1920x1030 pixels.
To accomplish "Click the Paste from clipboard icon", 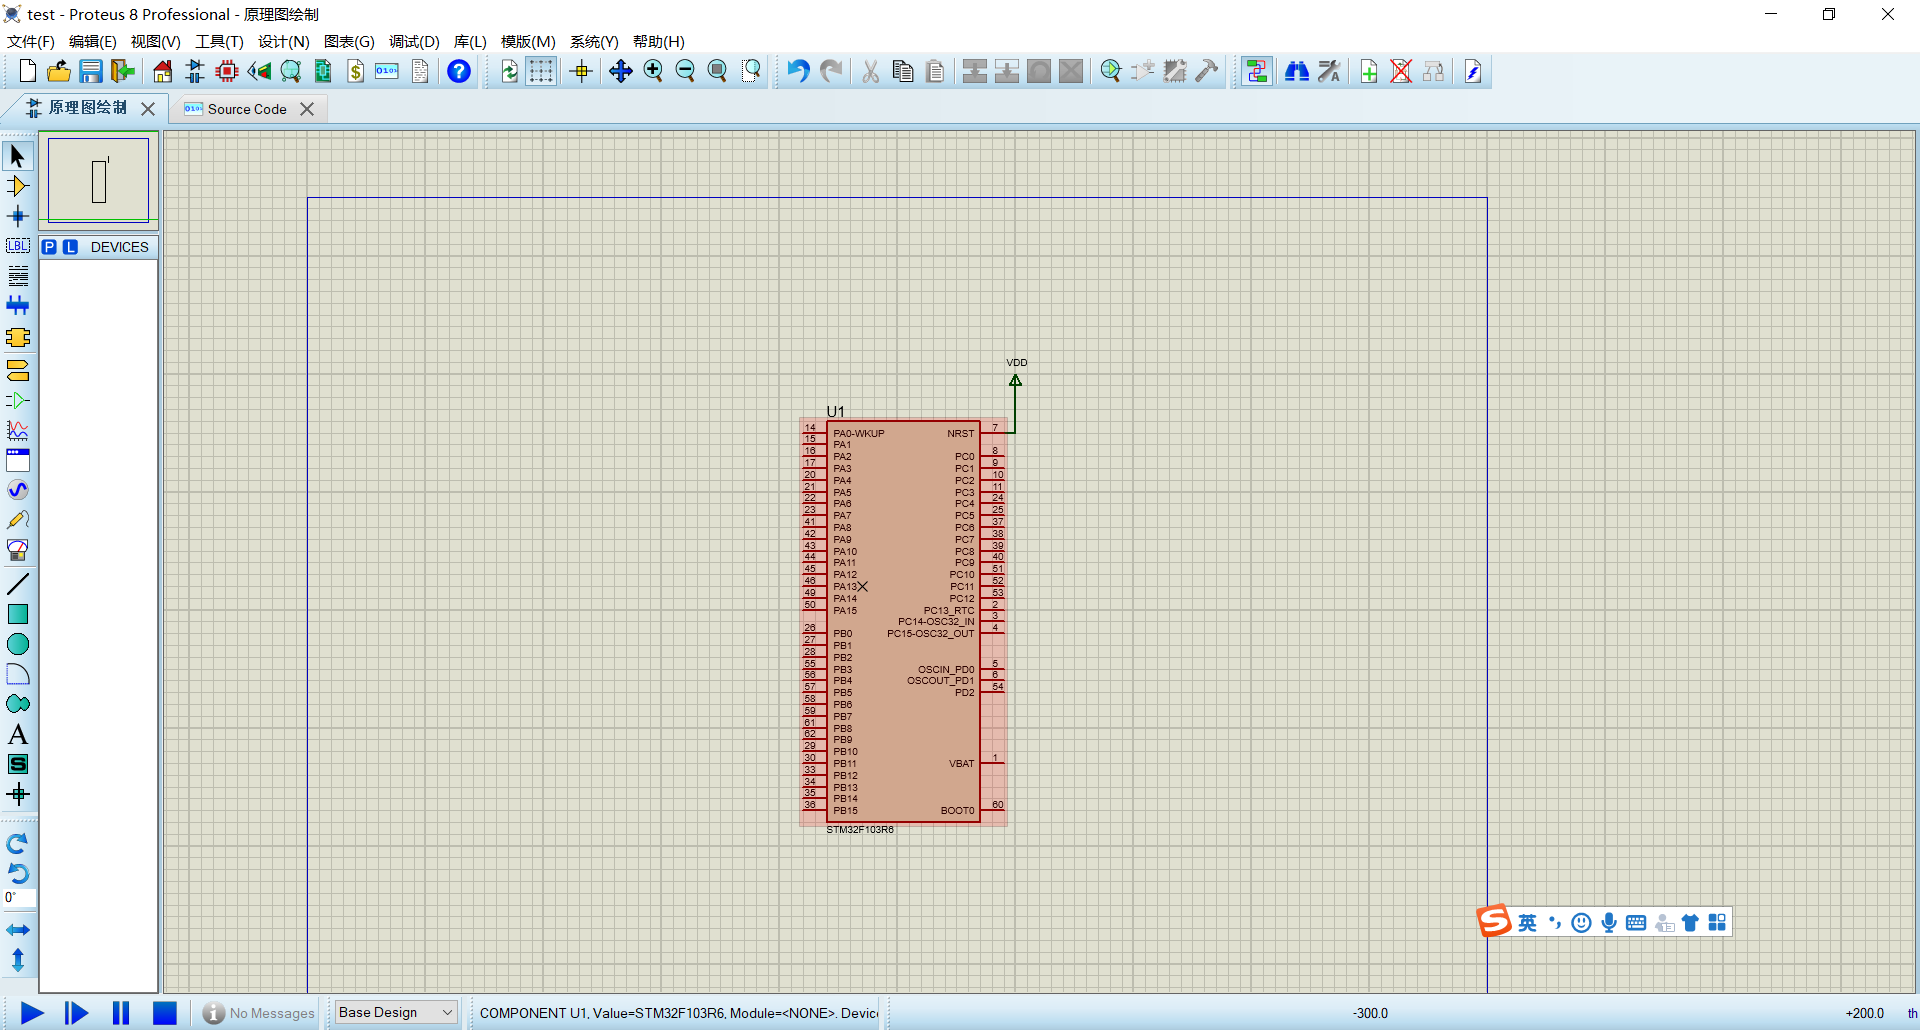I will (x=935, y=71).
